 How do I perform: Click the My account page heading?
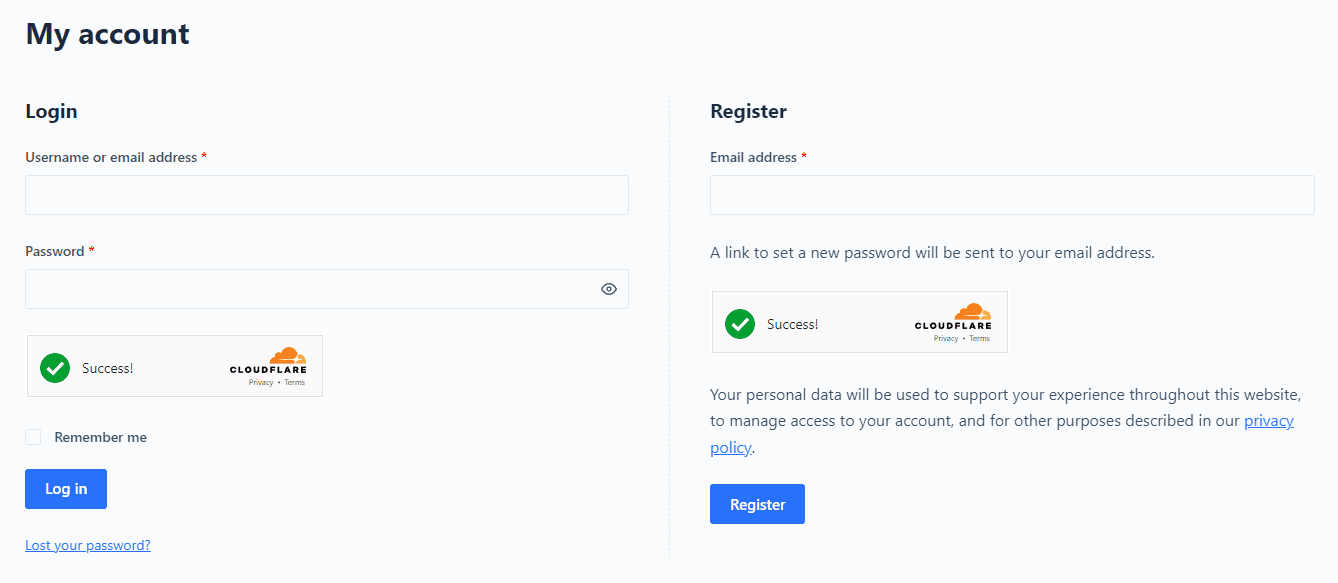click(107, 33)
